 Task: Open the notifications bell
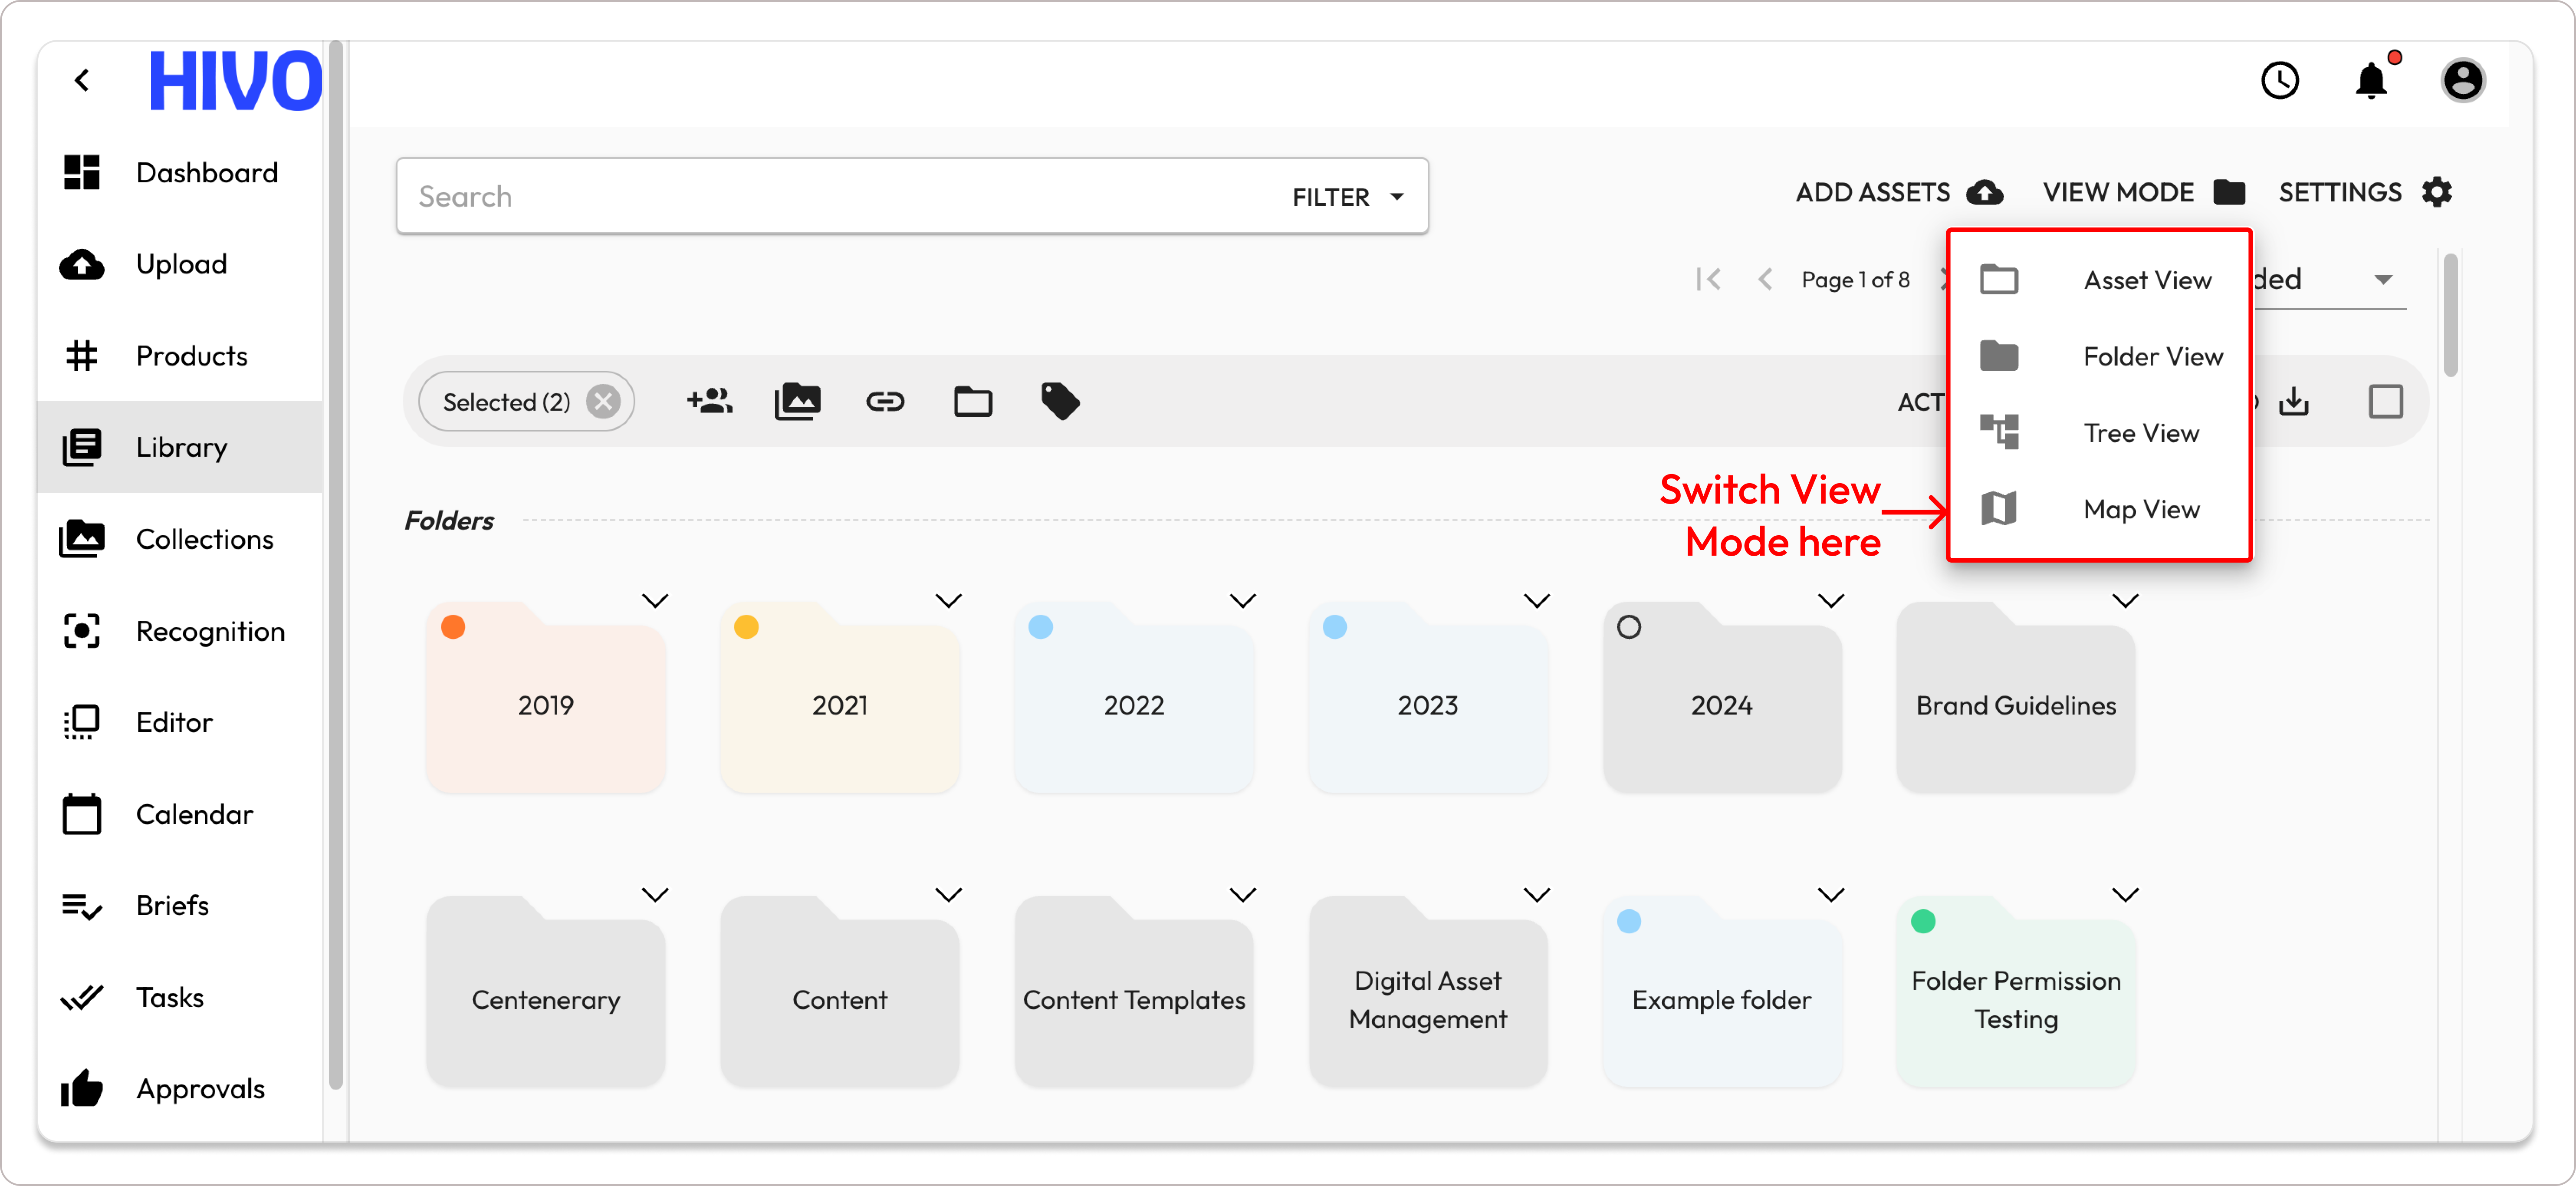click(x=2371, y=81)
